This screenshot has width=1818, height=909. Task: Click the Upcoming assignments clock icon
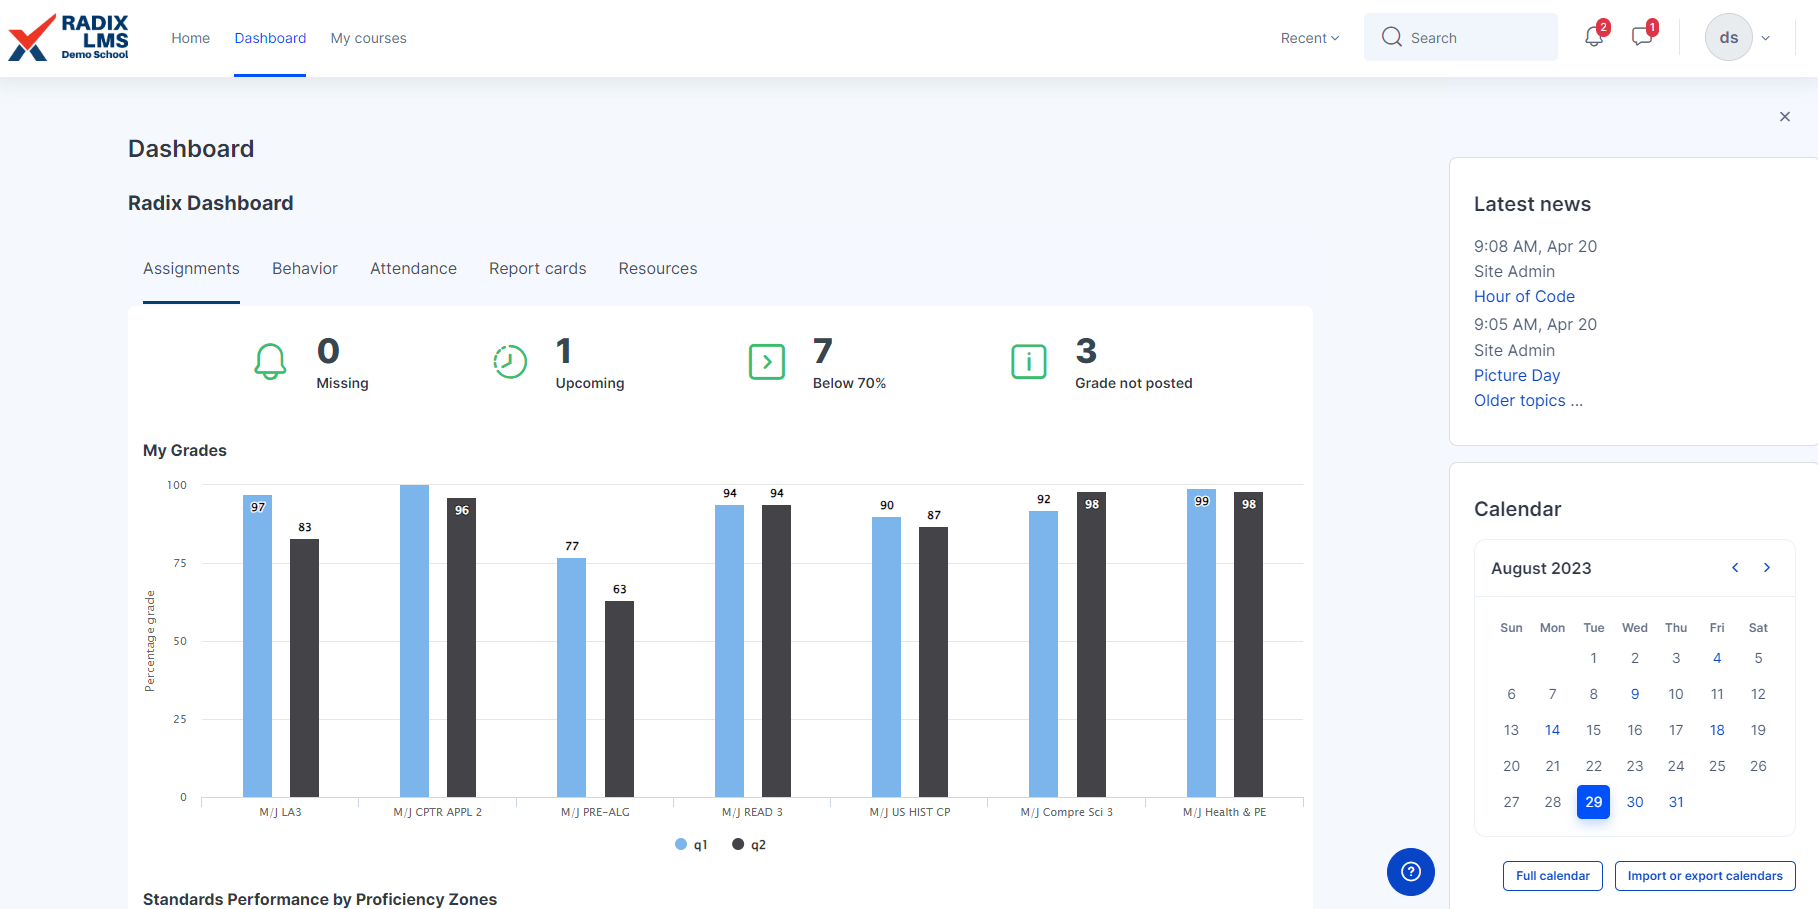click(510, 361)
